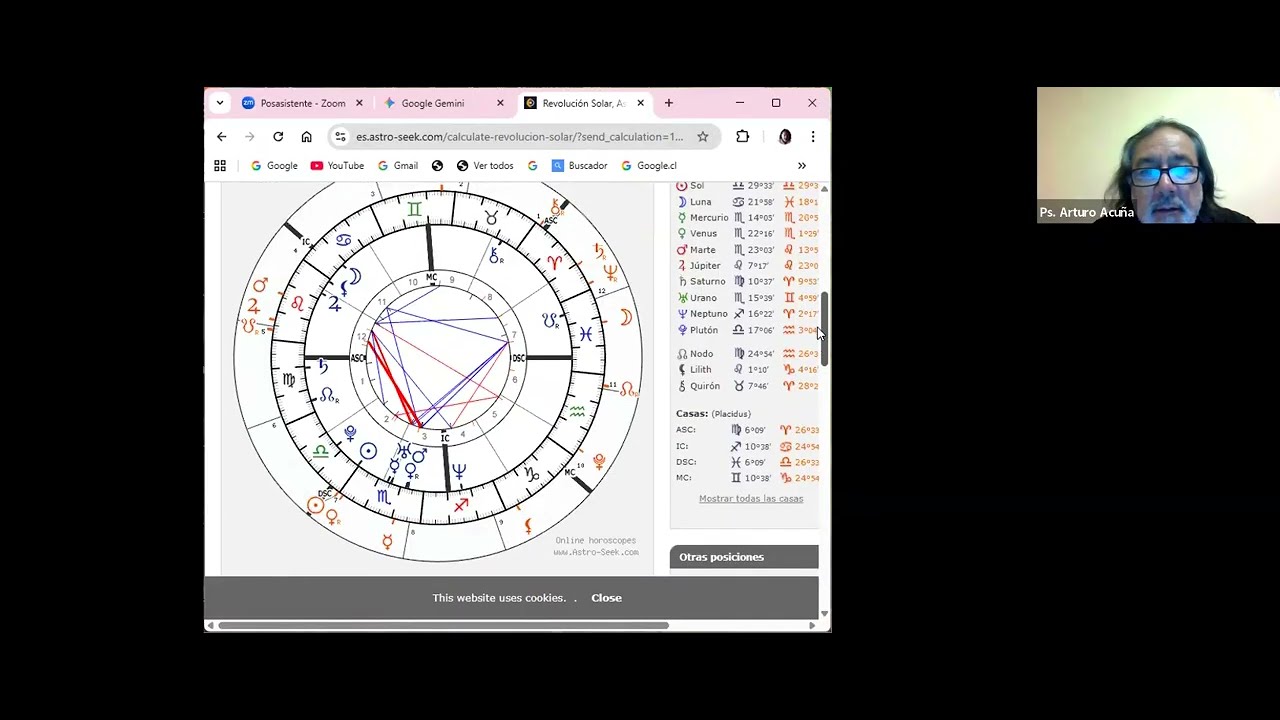Image resolution: width=1280 pixels, height=720 pixels.
Task: Open the Google.cl bookmark
Action: (649, 166)
